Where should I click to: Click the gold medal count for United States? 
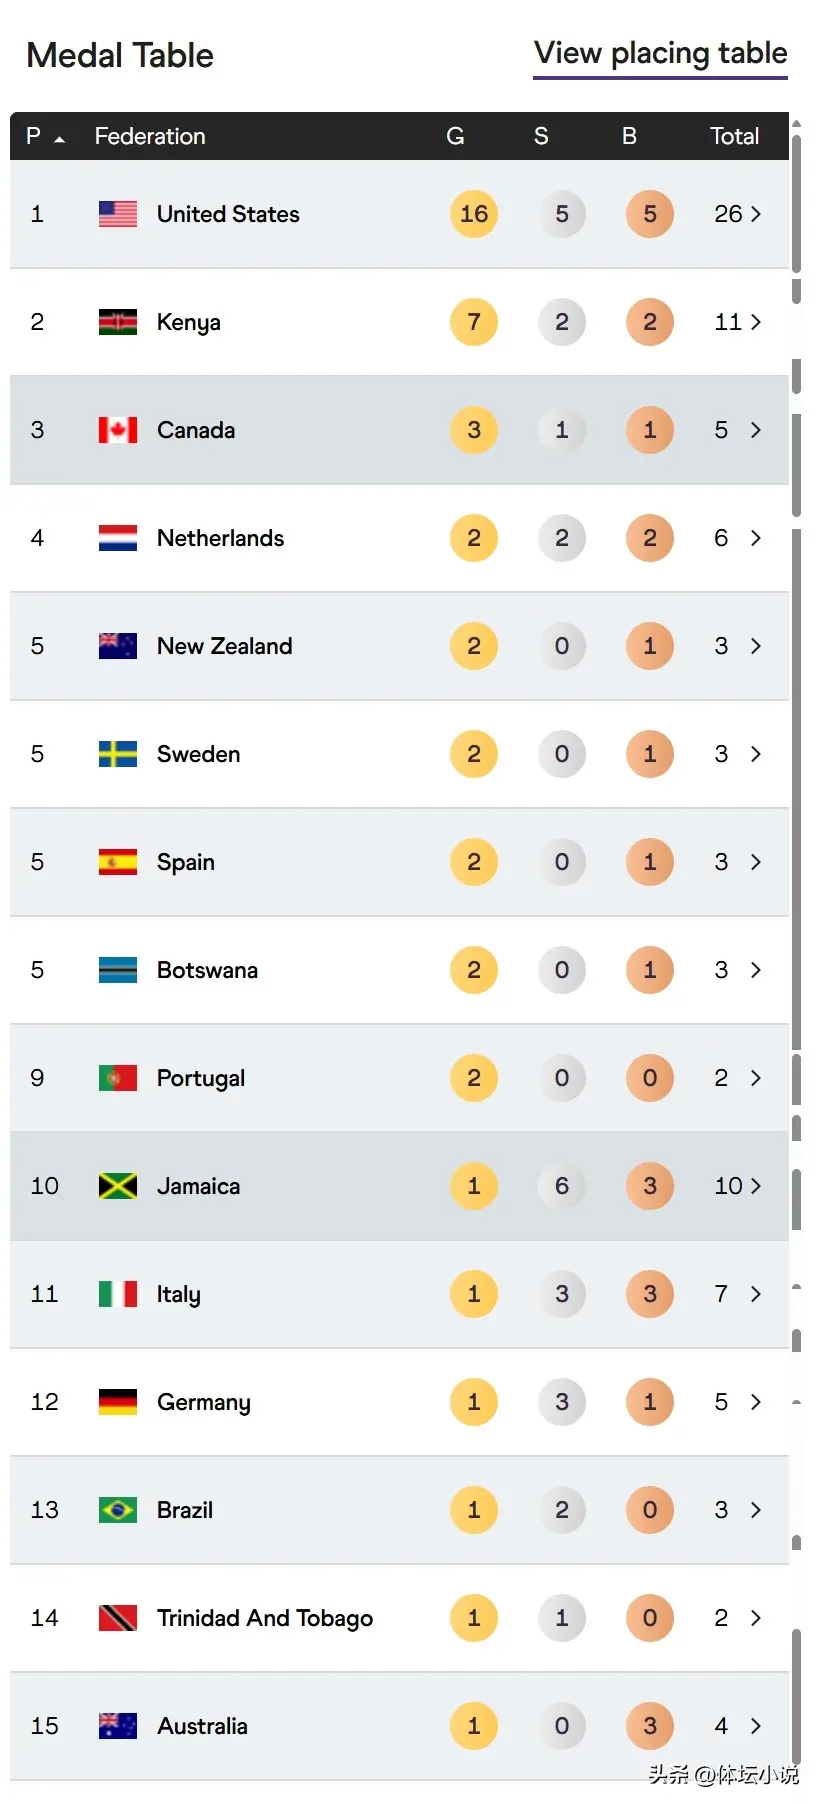tap(473, 213)
